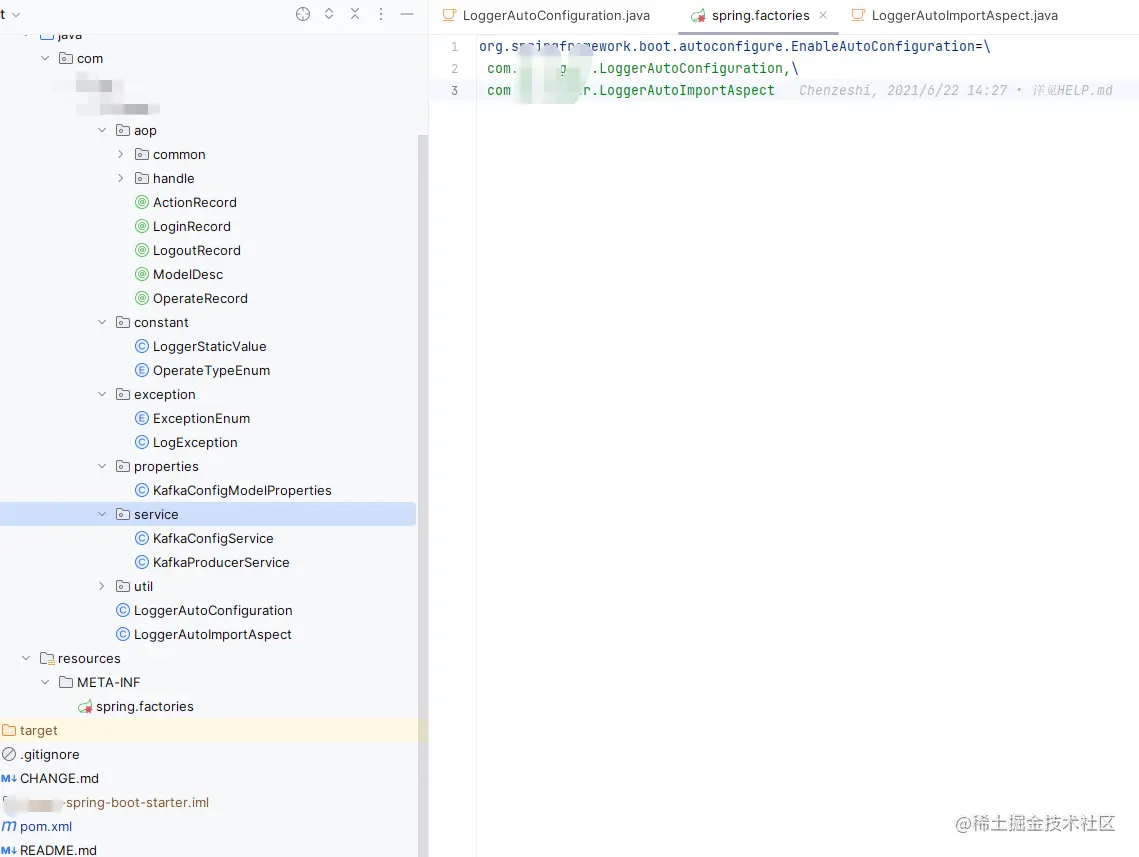The height and width of the screenshot is (857, 1139).
Task: Open the .gitignore file
Action: coord(49,753)
